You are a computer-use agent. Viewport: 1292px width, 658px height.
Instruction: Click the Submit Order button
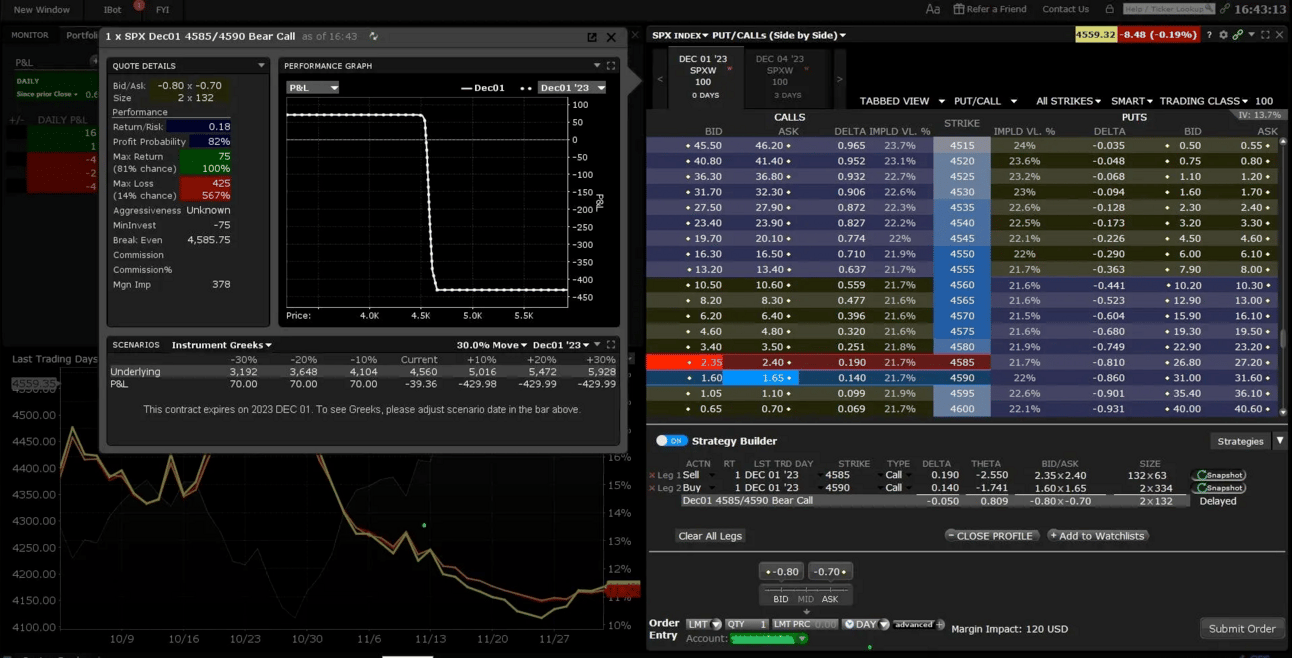tap(1241, 629)
